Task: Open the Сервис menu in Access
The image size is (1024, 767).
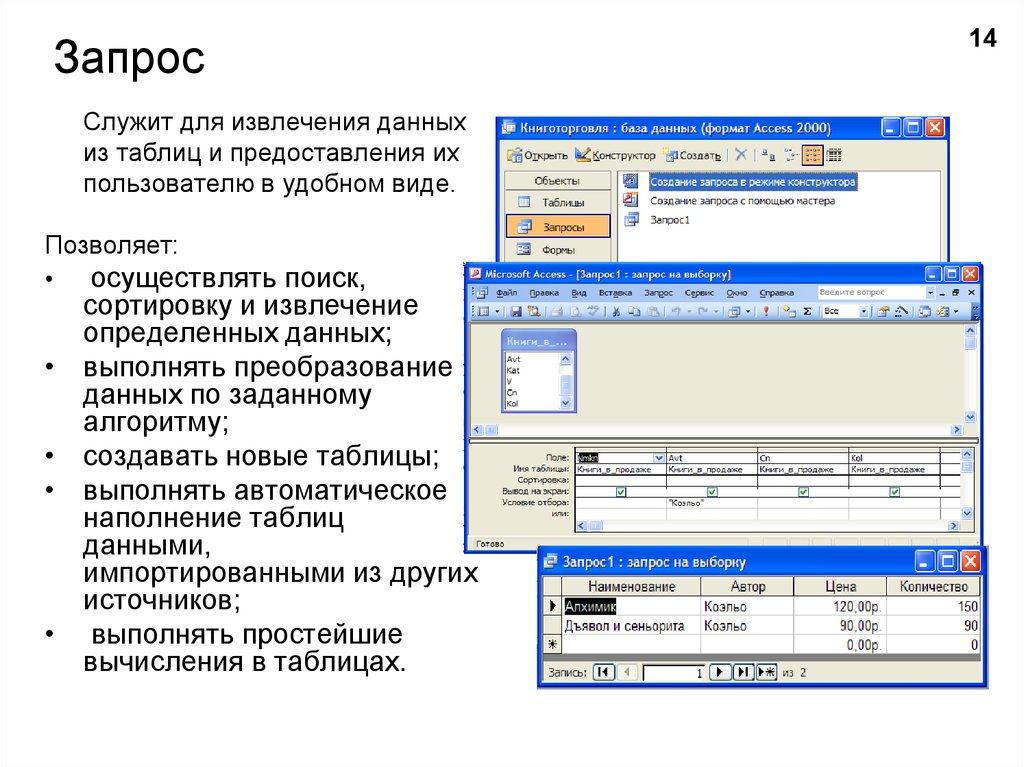Action: [698, 291]
